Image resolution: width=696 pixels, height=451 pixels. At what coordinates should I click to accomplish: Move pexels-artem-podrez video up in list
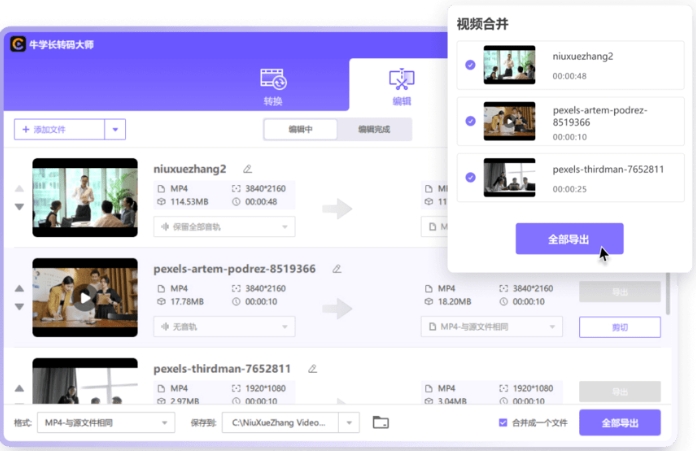(x=19, y=289)
